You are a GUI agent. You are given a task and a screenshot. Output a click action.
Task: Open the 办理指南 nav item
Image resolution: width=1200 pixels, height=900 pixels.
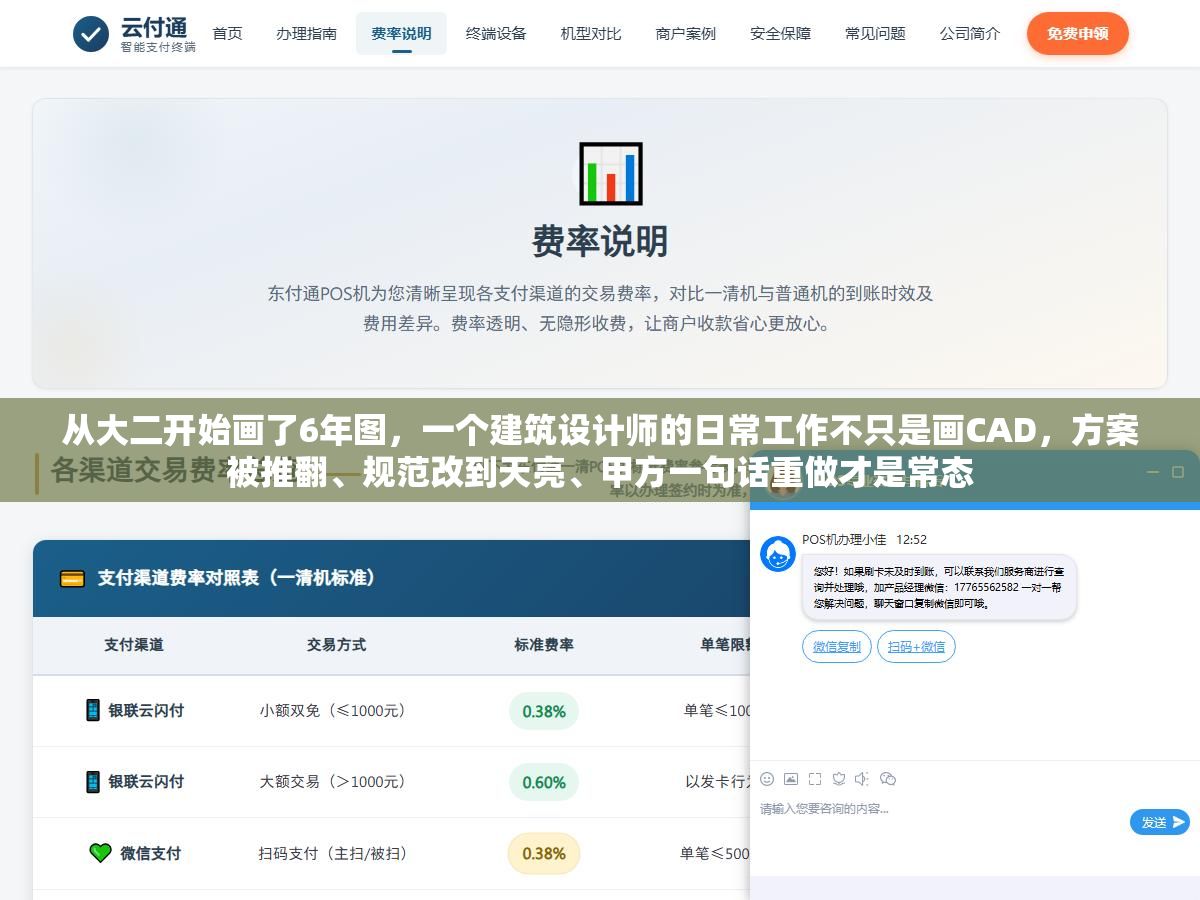coord(306,33)
